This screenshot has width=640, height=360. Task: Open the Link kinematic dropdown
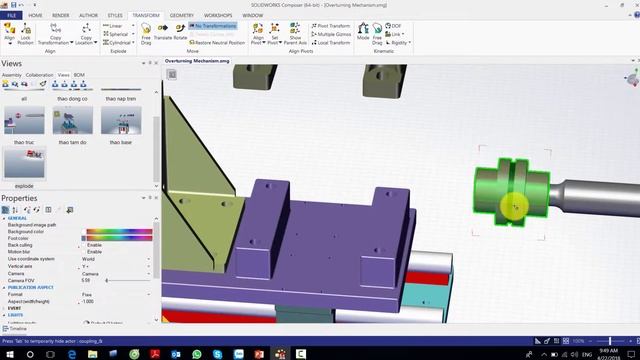tap(403, 34)
